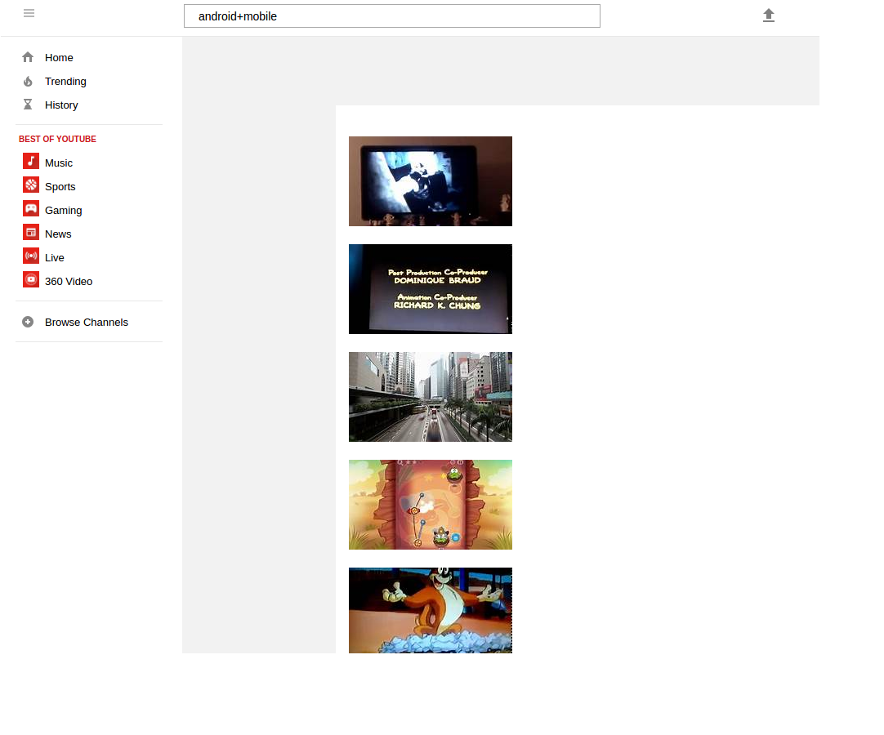Select Live under Best of YouTube
The image size is (884, 735).
(x=55, y=258)
